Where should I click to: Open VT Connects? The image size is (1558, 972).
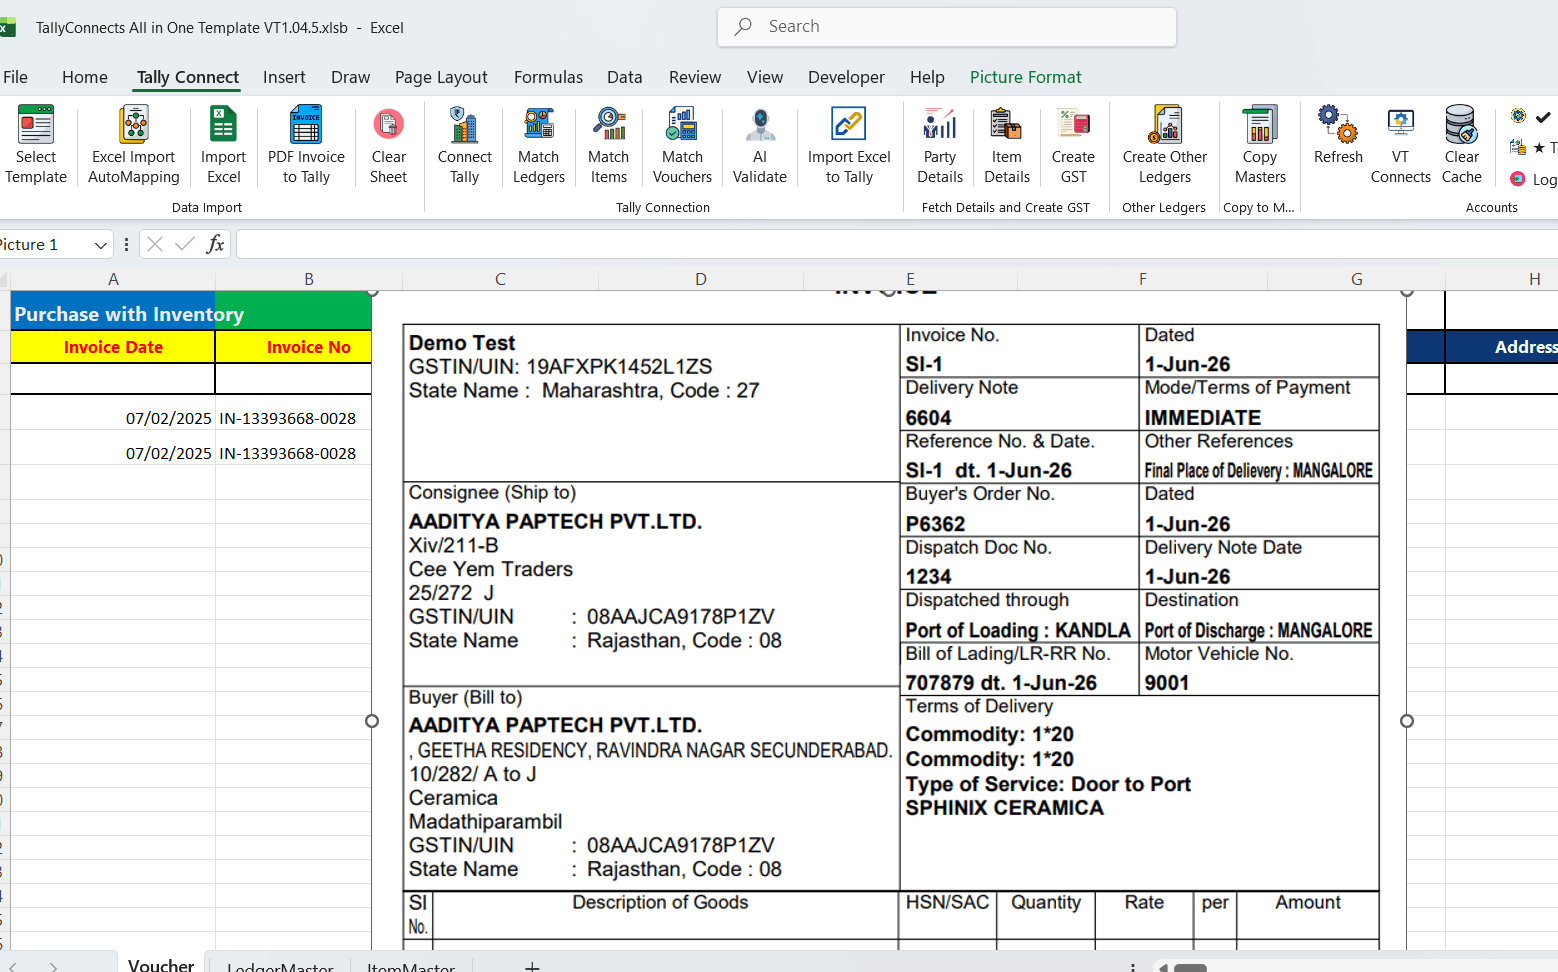1401,145
